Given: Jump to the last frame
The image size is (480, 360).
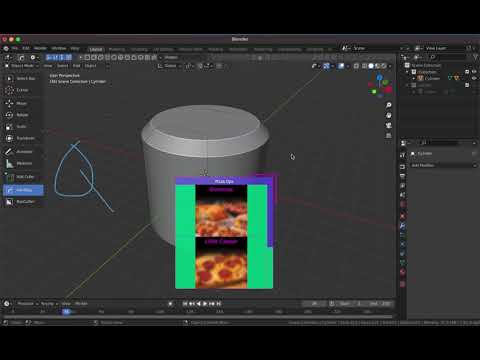Looking at the screenshot, I should pos(219,304).
